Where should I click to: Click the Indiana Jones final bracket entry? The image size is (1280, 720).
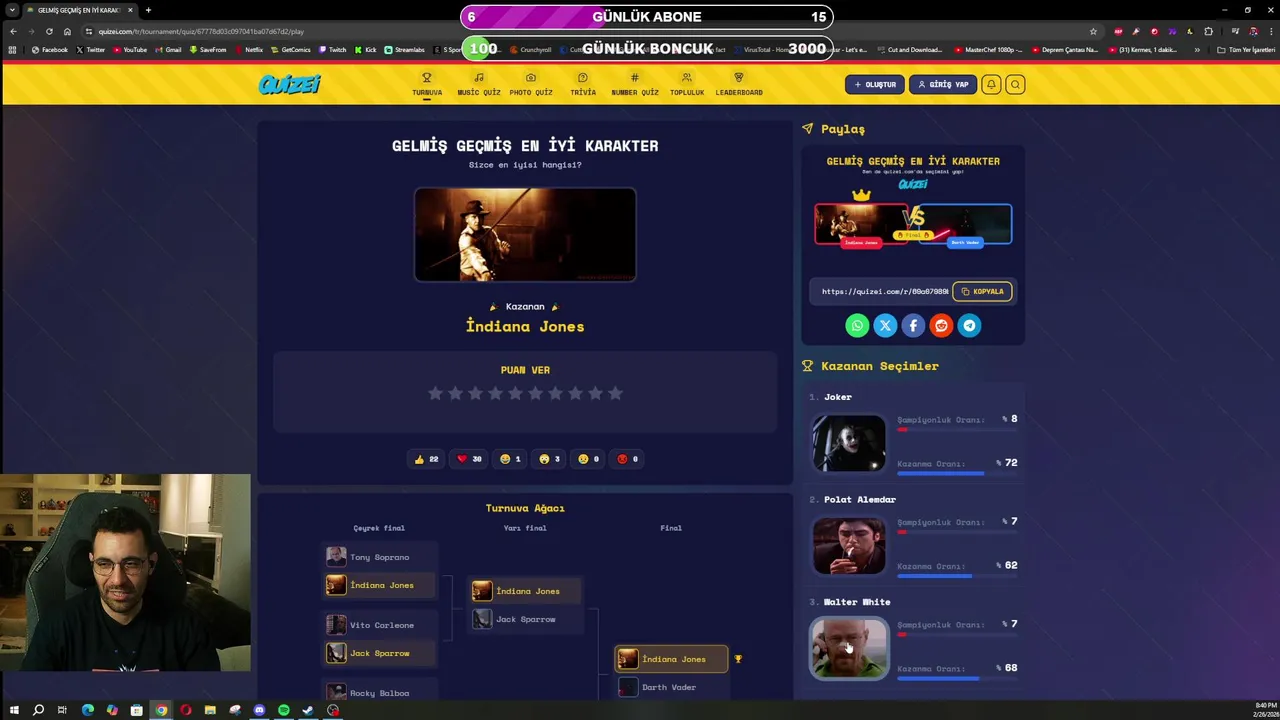point(671,659)
